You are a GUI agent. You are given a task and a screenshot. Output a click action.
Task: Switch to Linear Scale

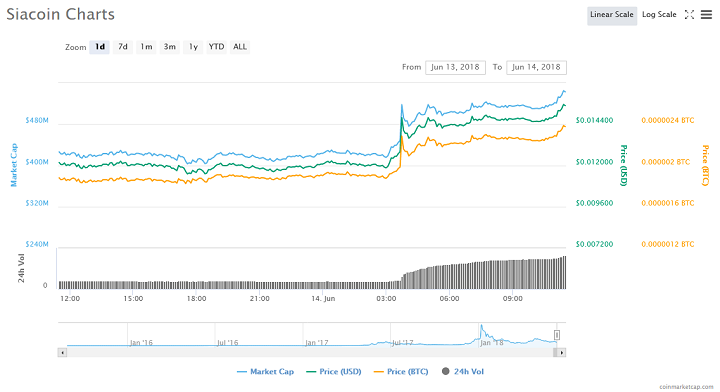[x=612, y=15]
